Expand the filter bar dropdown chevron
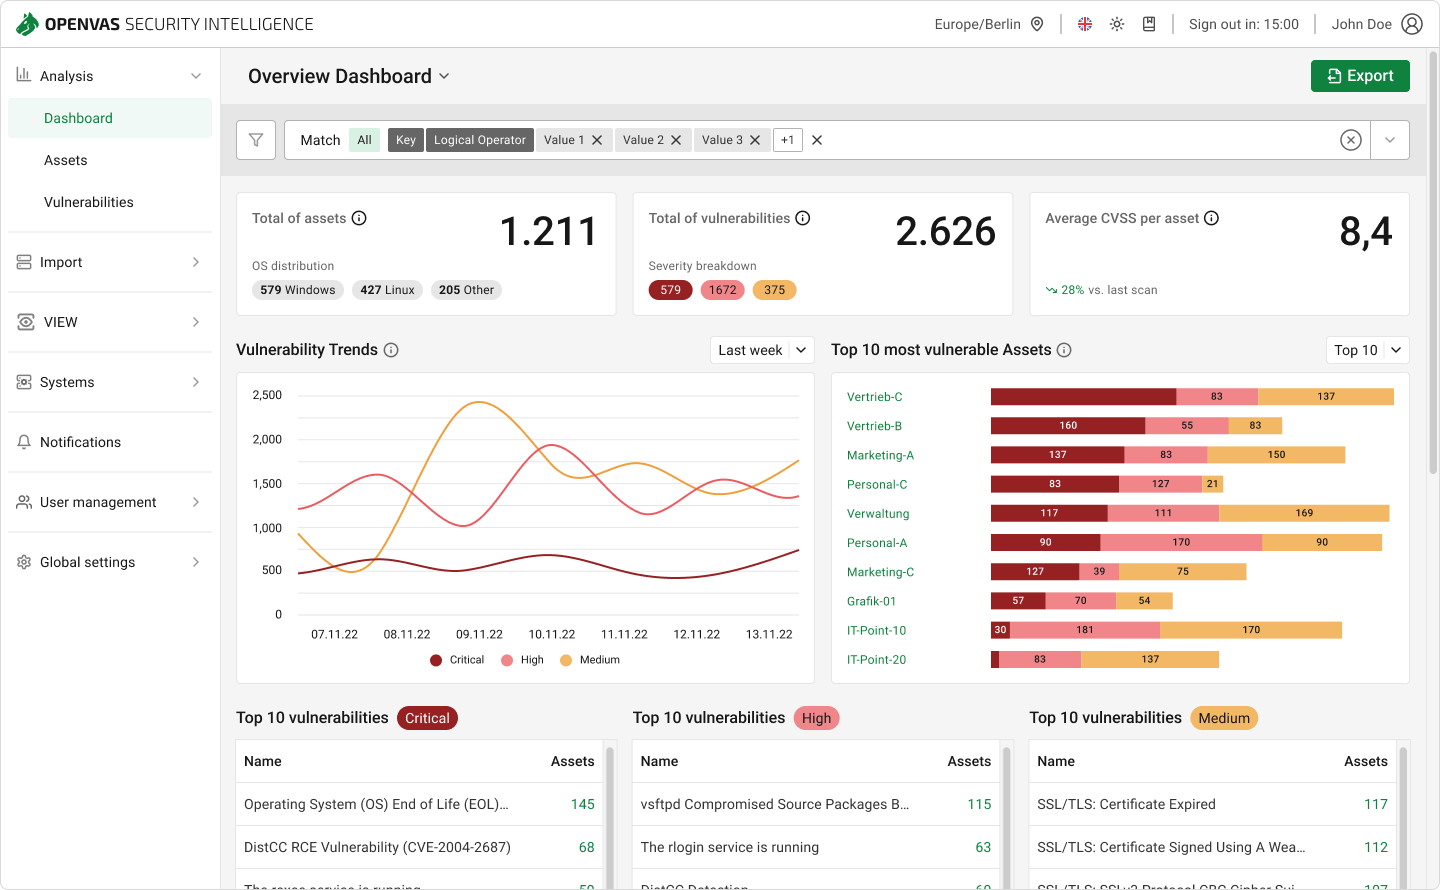The width and height of the screenshot is (1440, 890). (x=1390, y=140)
